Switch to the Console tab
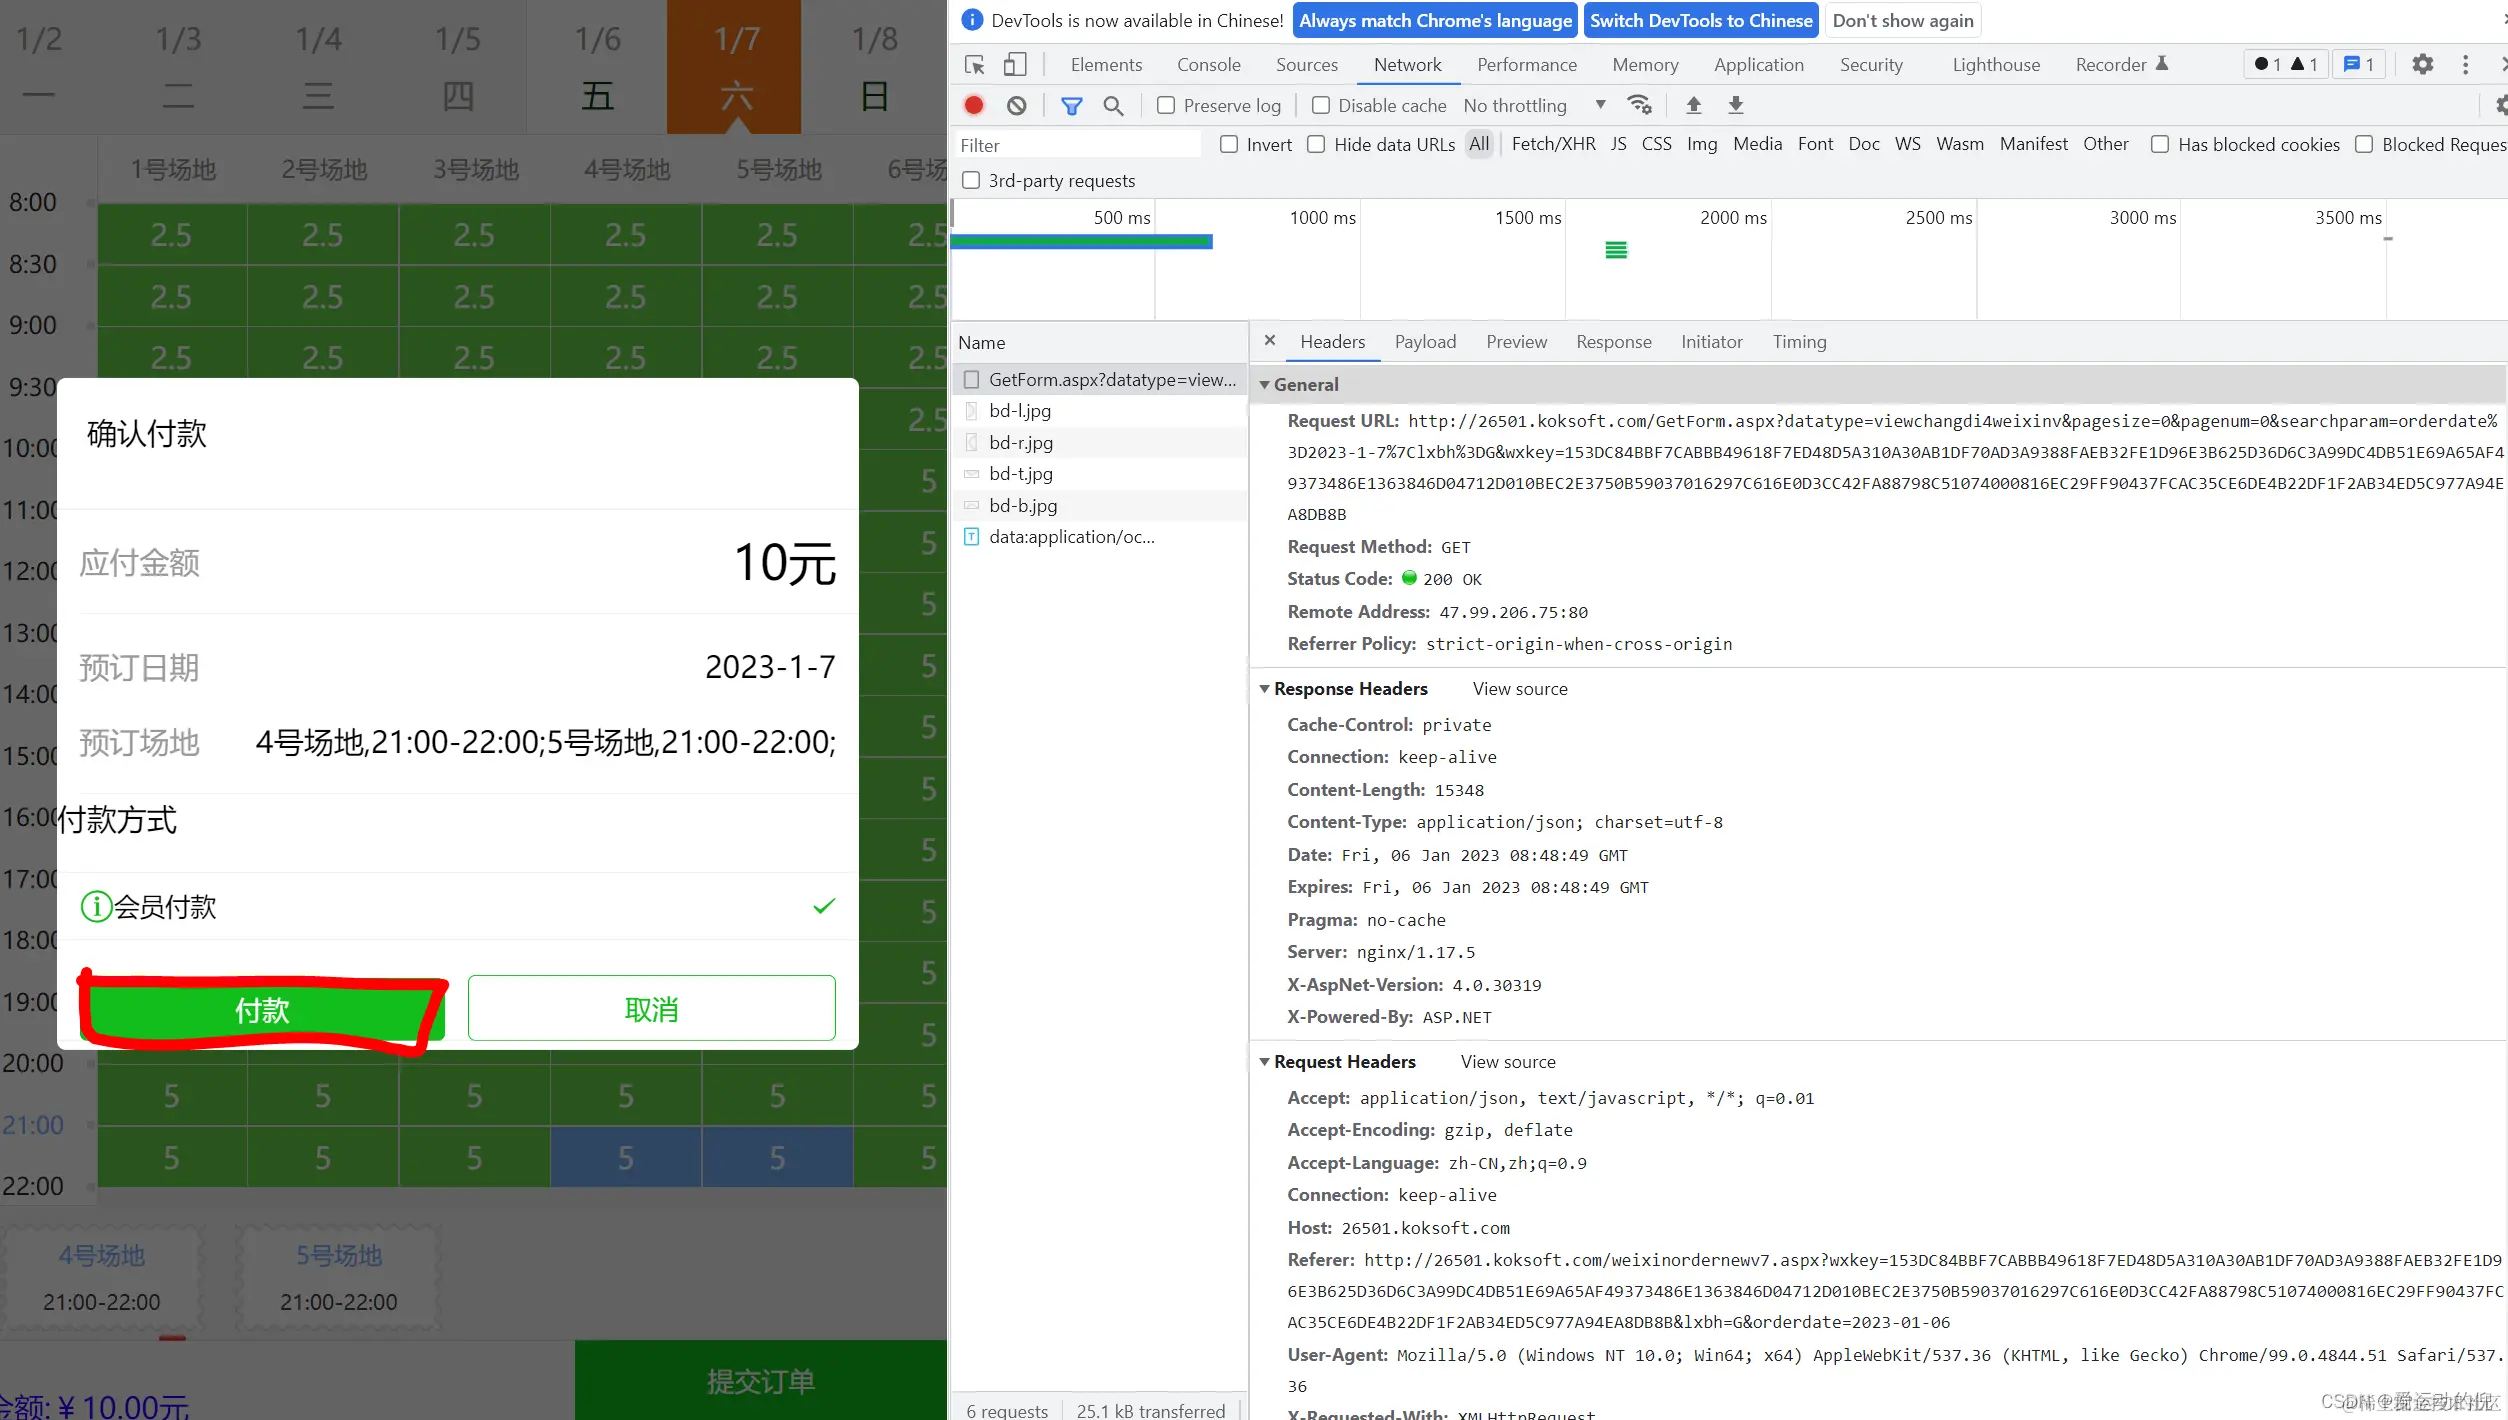Viewport: 2508px width, 1420px height. click(1208, 65)
